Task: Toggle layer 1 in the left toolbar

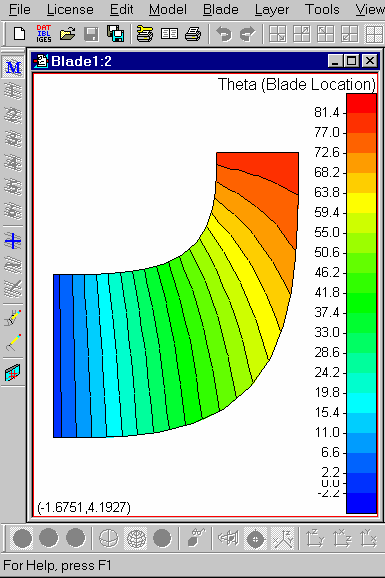Action: point(13,91)
